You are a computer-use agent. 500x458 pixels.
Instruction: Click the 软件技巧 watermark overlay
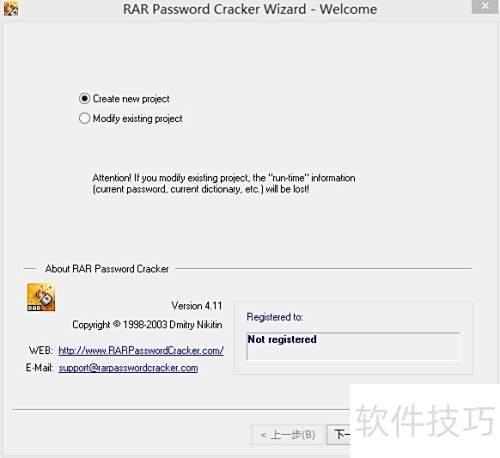tap(425, 421)
